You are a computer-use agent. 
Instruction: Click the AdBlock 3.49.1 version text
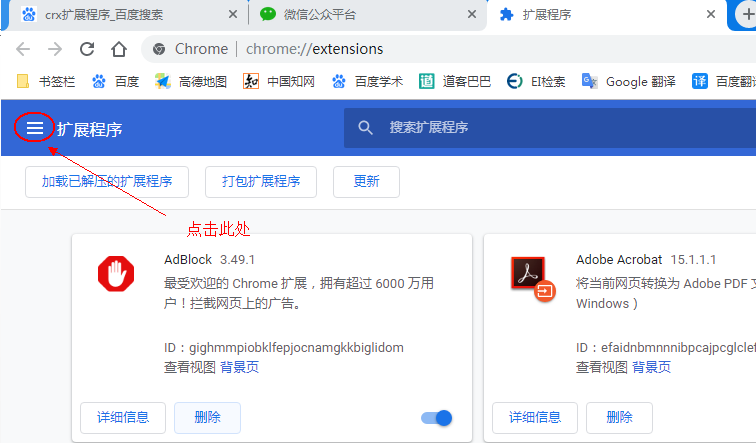(x=237, y=260)
